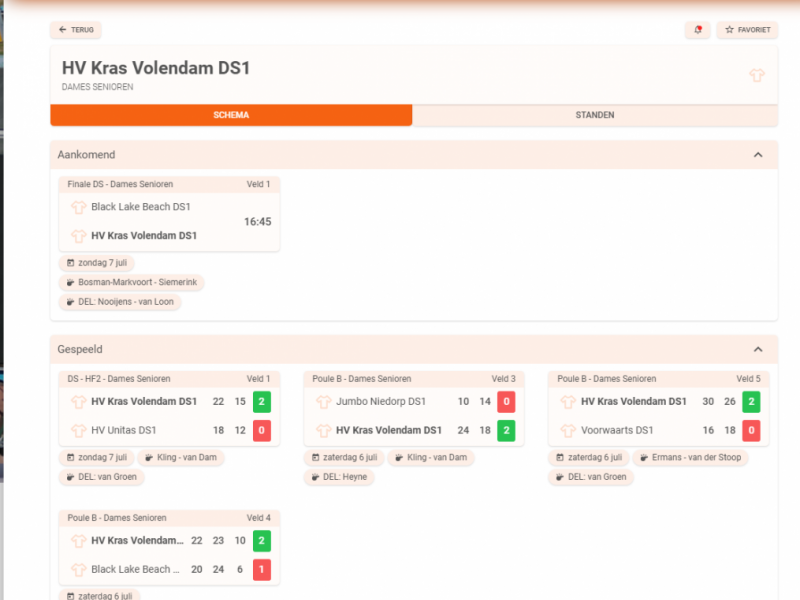The image size is (800, 600).
Task: Click the Veld 5 label
Action: coord(748,379)
